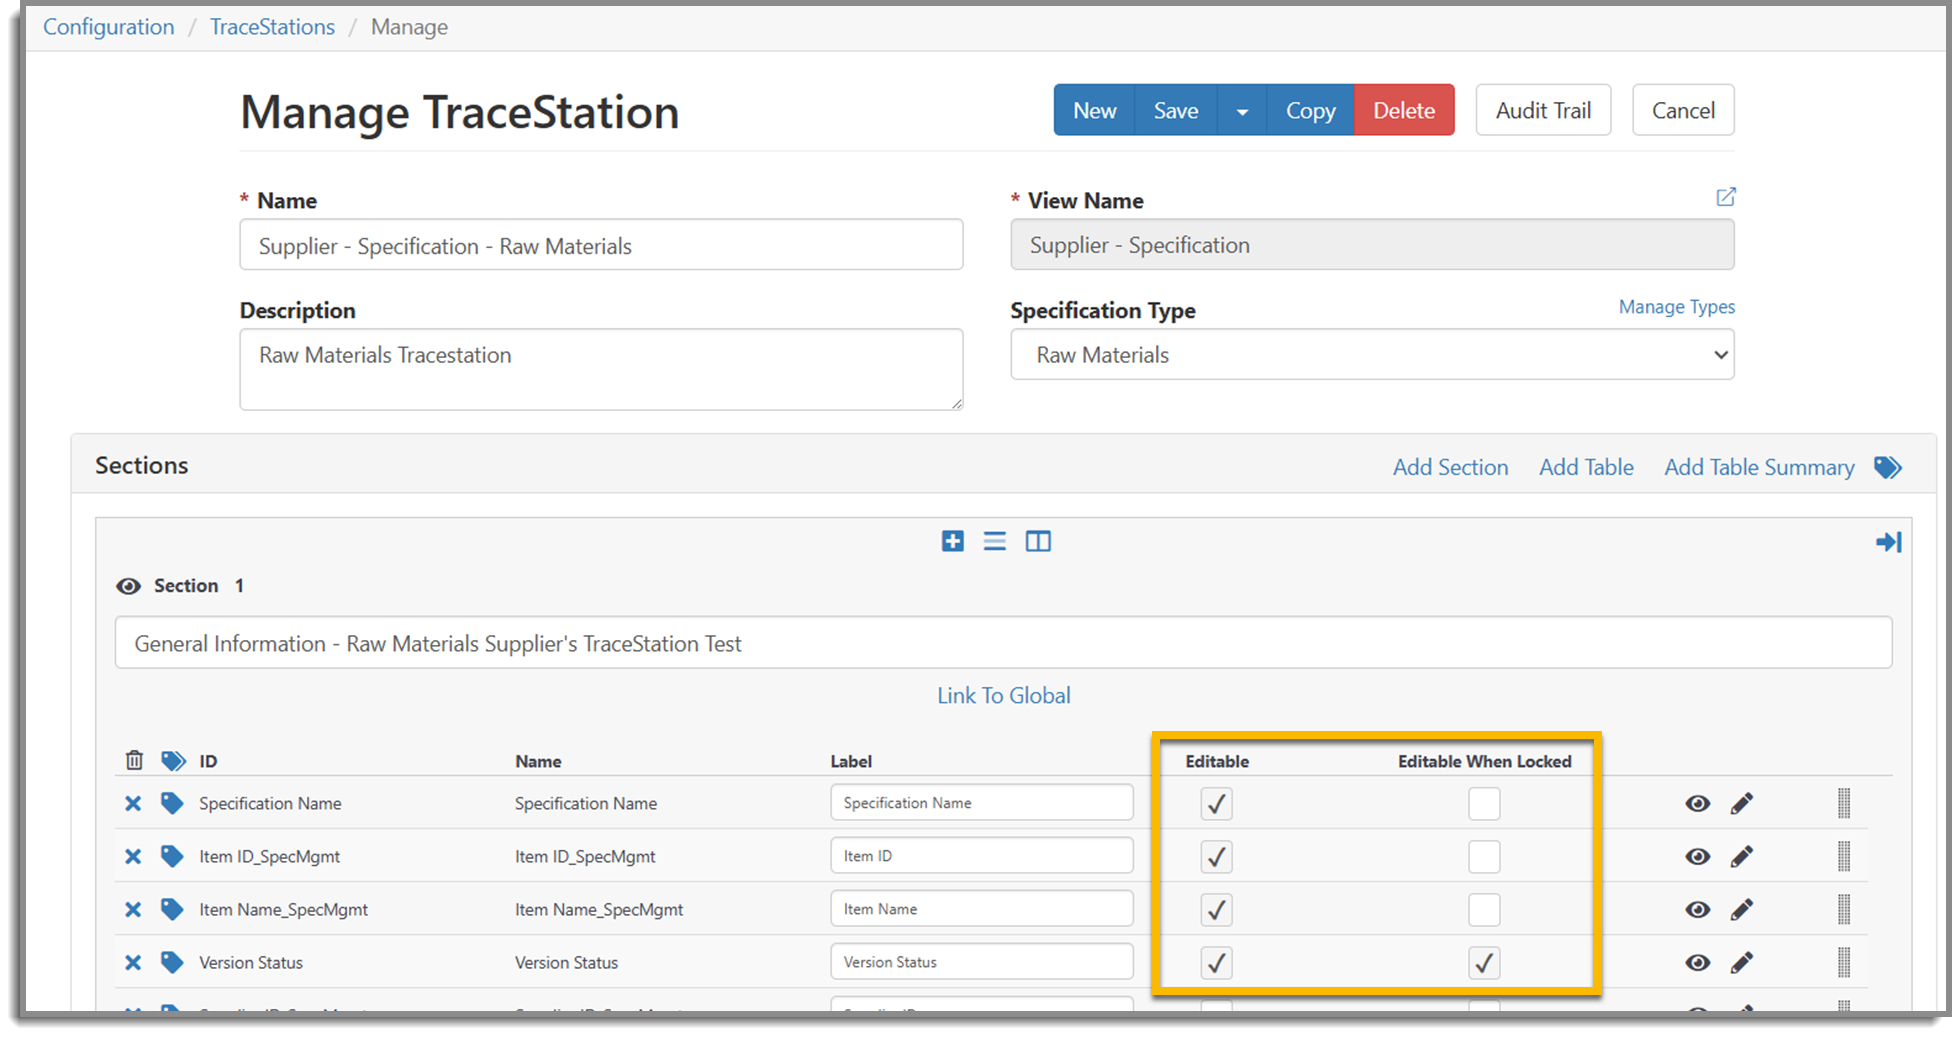The width and height of the screenshot is (1952, 1037).
Task: Click the tags icon beside Add Table Summary
Action: pyautogui.click(x=1887, y=467)
